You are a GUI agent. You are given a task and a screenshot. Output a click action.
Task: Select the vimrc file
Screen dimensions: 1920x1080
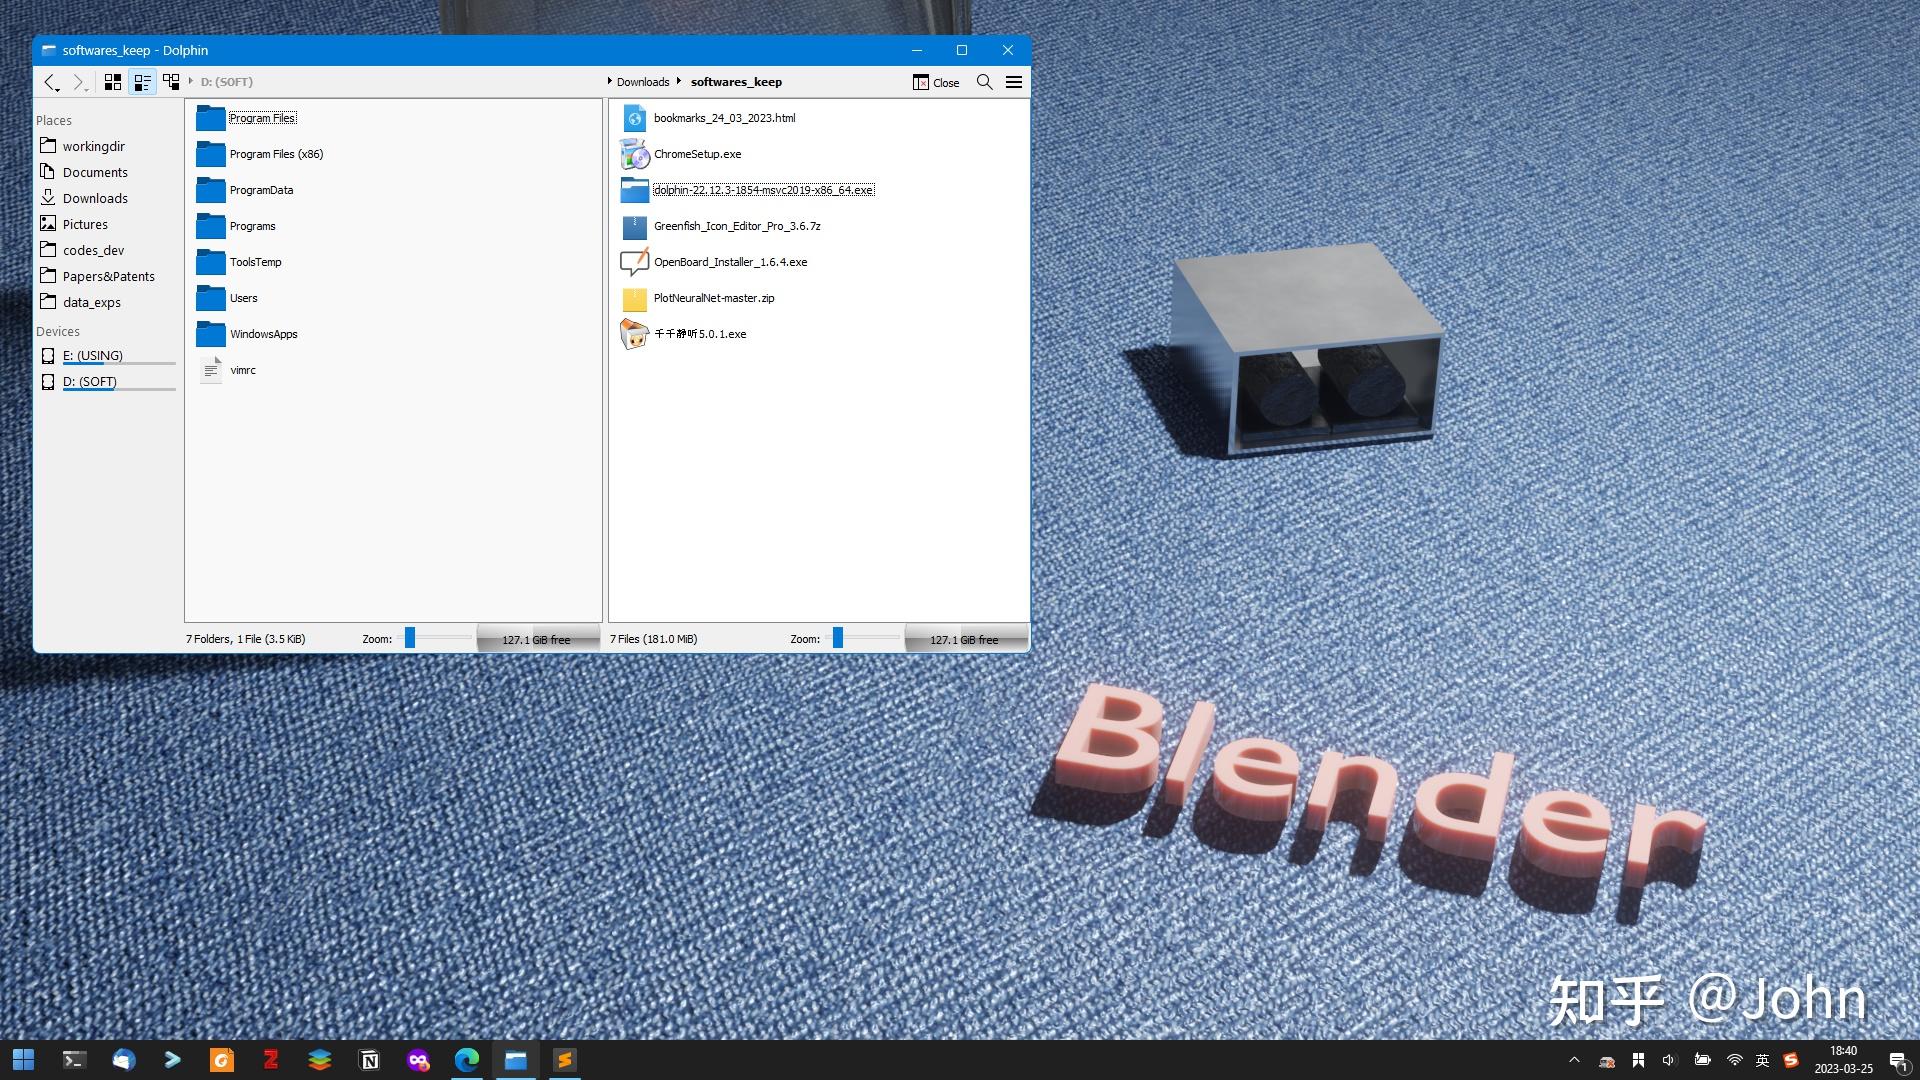pyautogui.click(x=242, y=369)
